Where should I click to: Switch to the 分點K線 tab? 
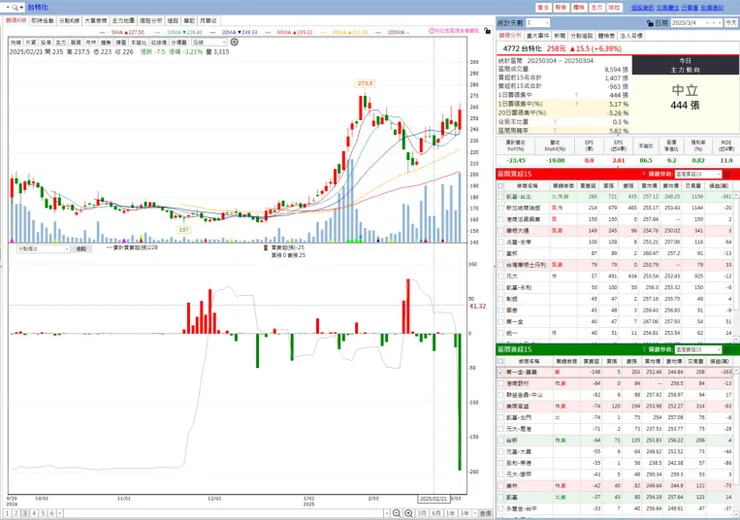point(69,21)
